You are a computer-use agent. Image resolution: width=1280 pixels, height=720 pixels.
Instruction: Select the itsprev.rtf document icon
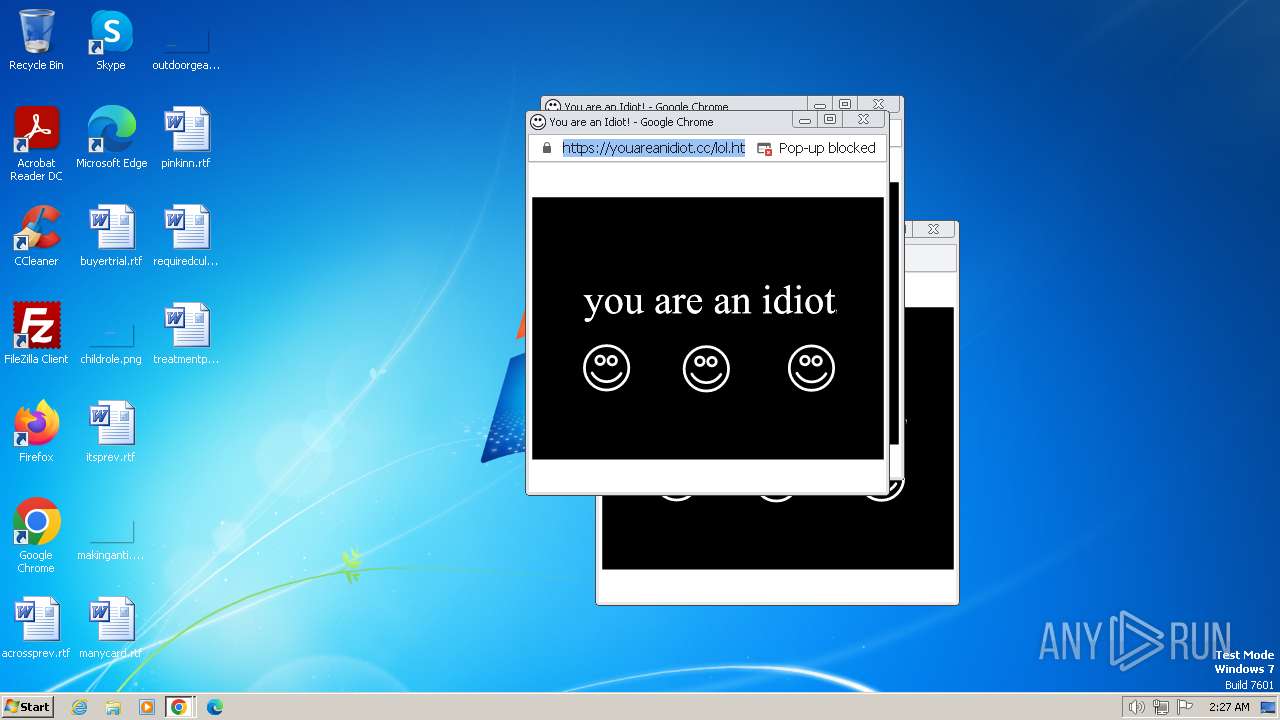111,432
